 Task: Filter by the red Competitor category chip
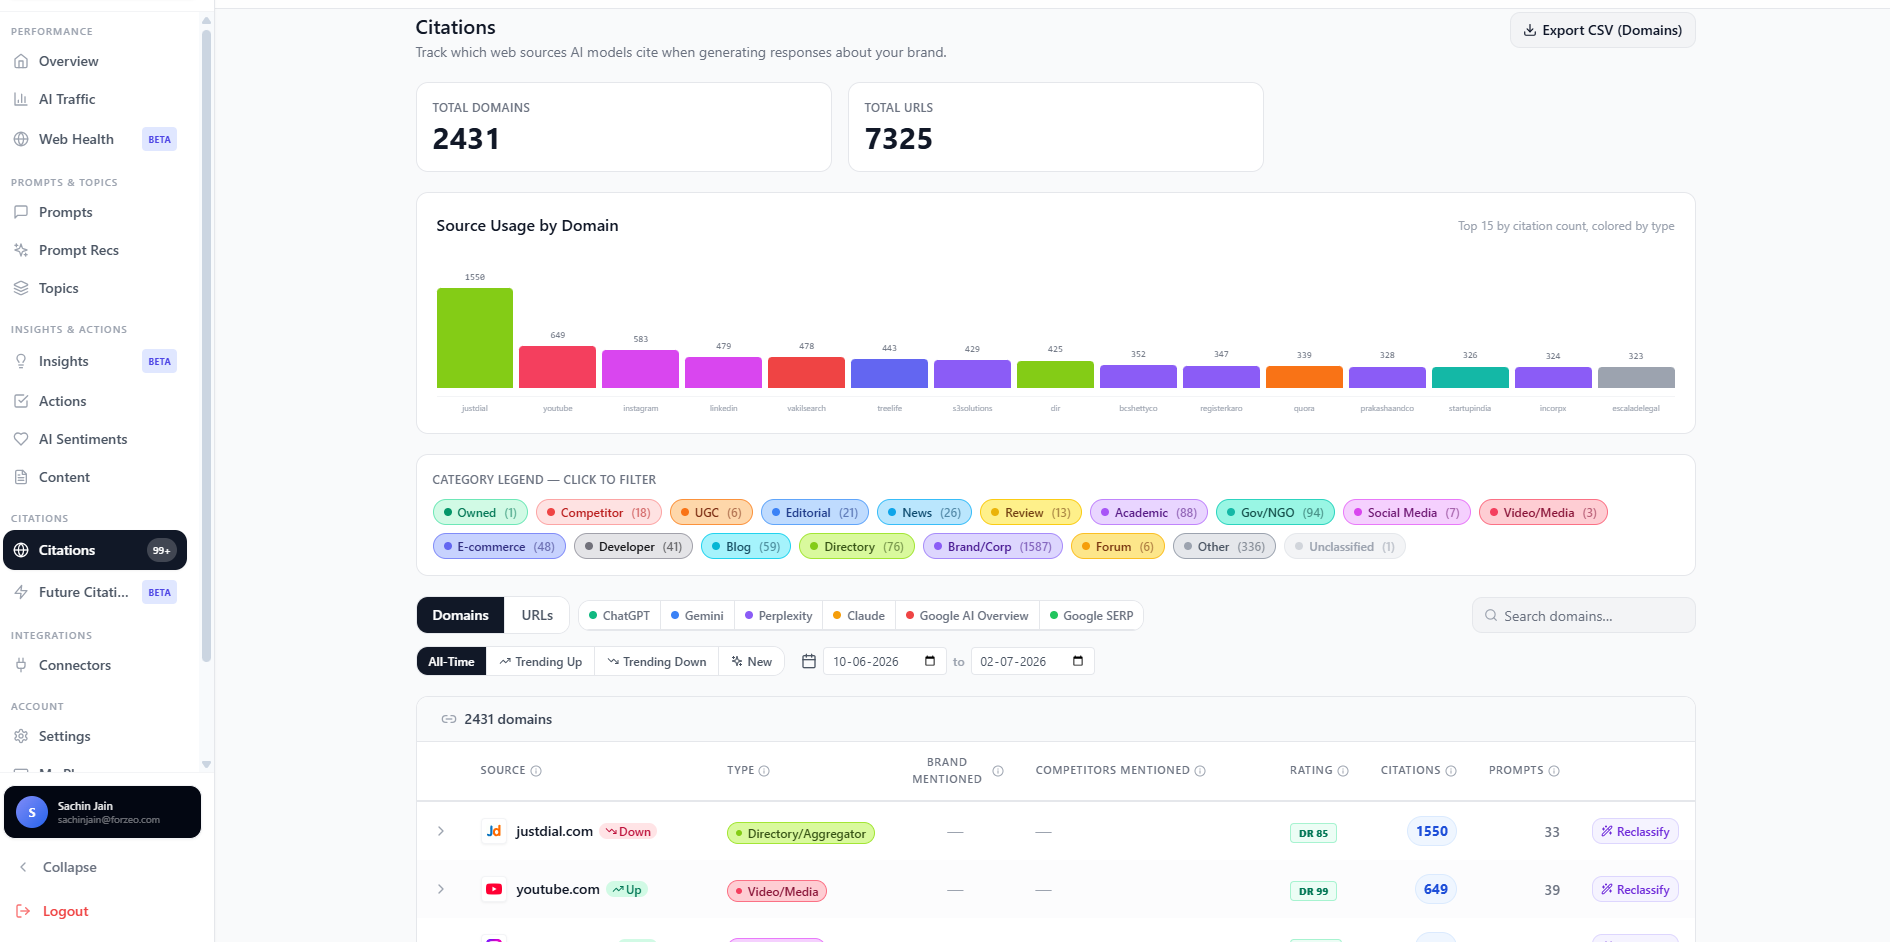598,513
